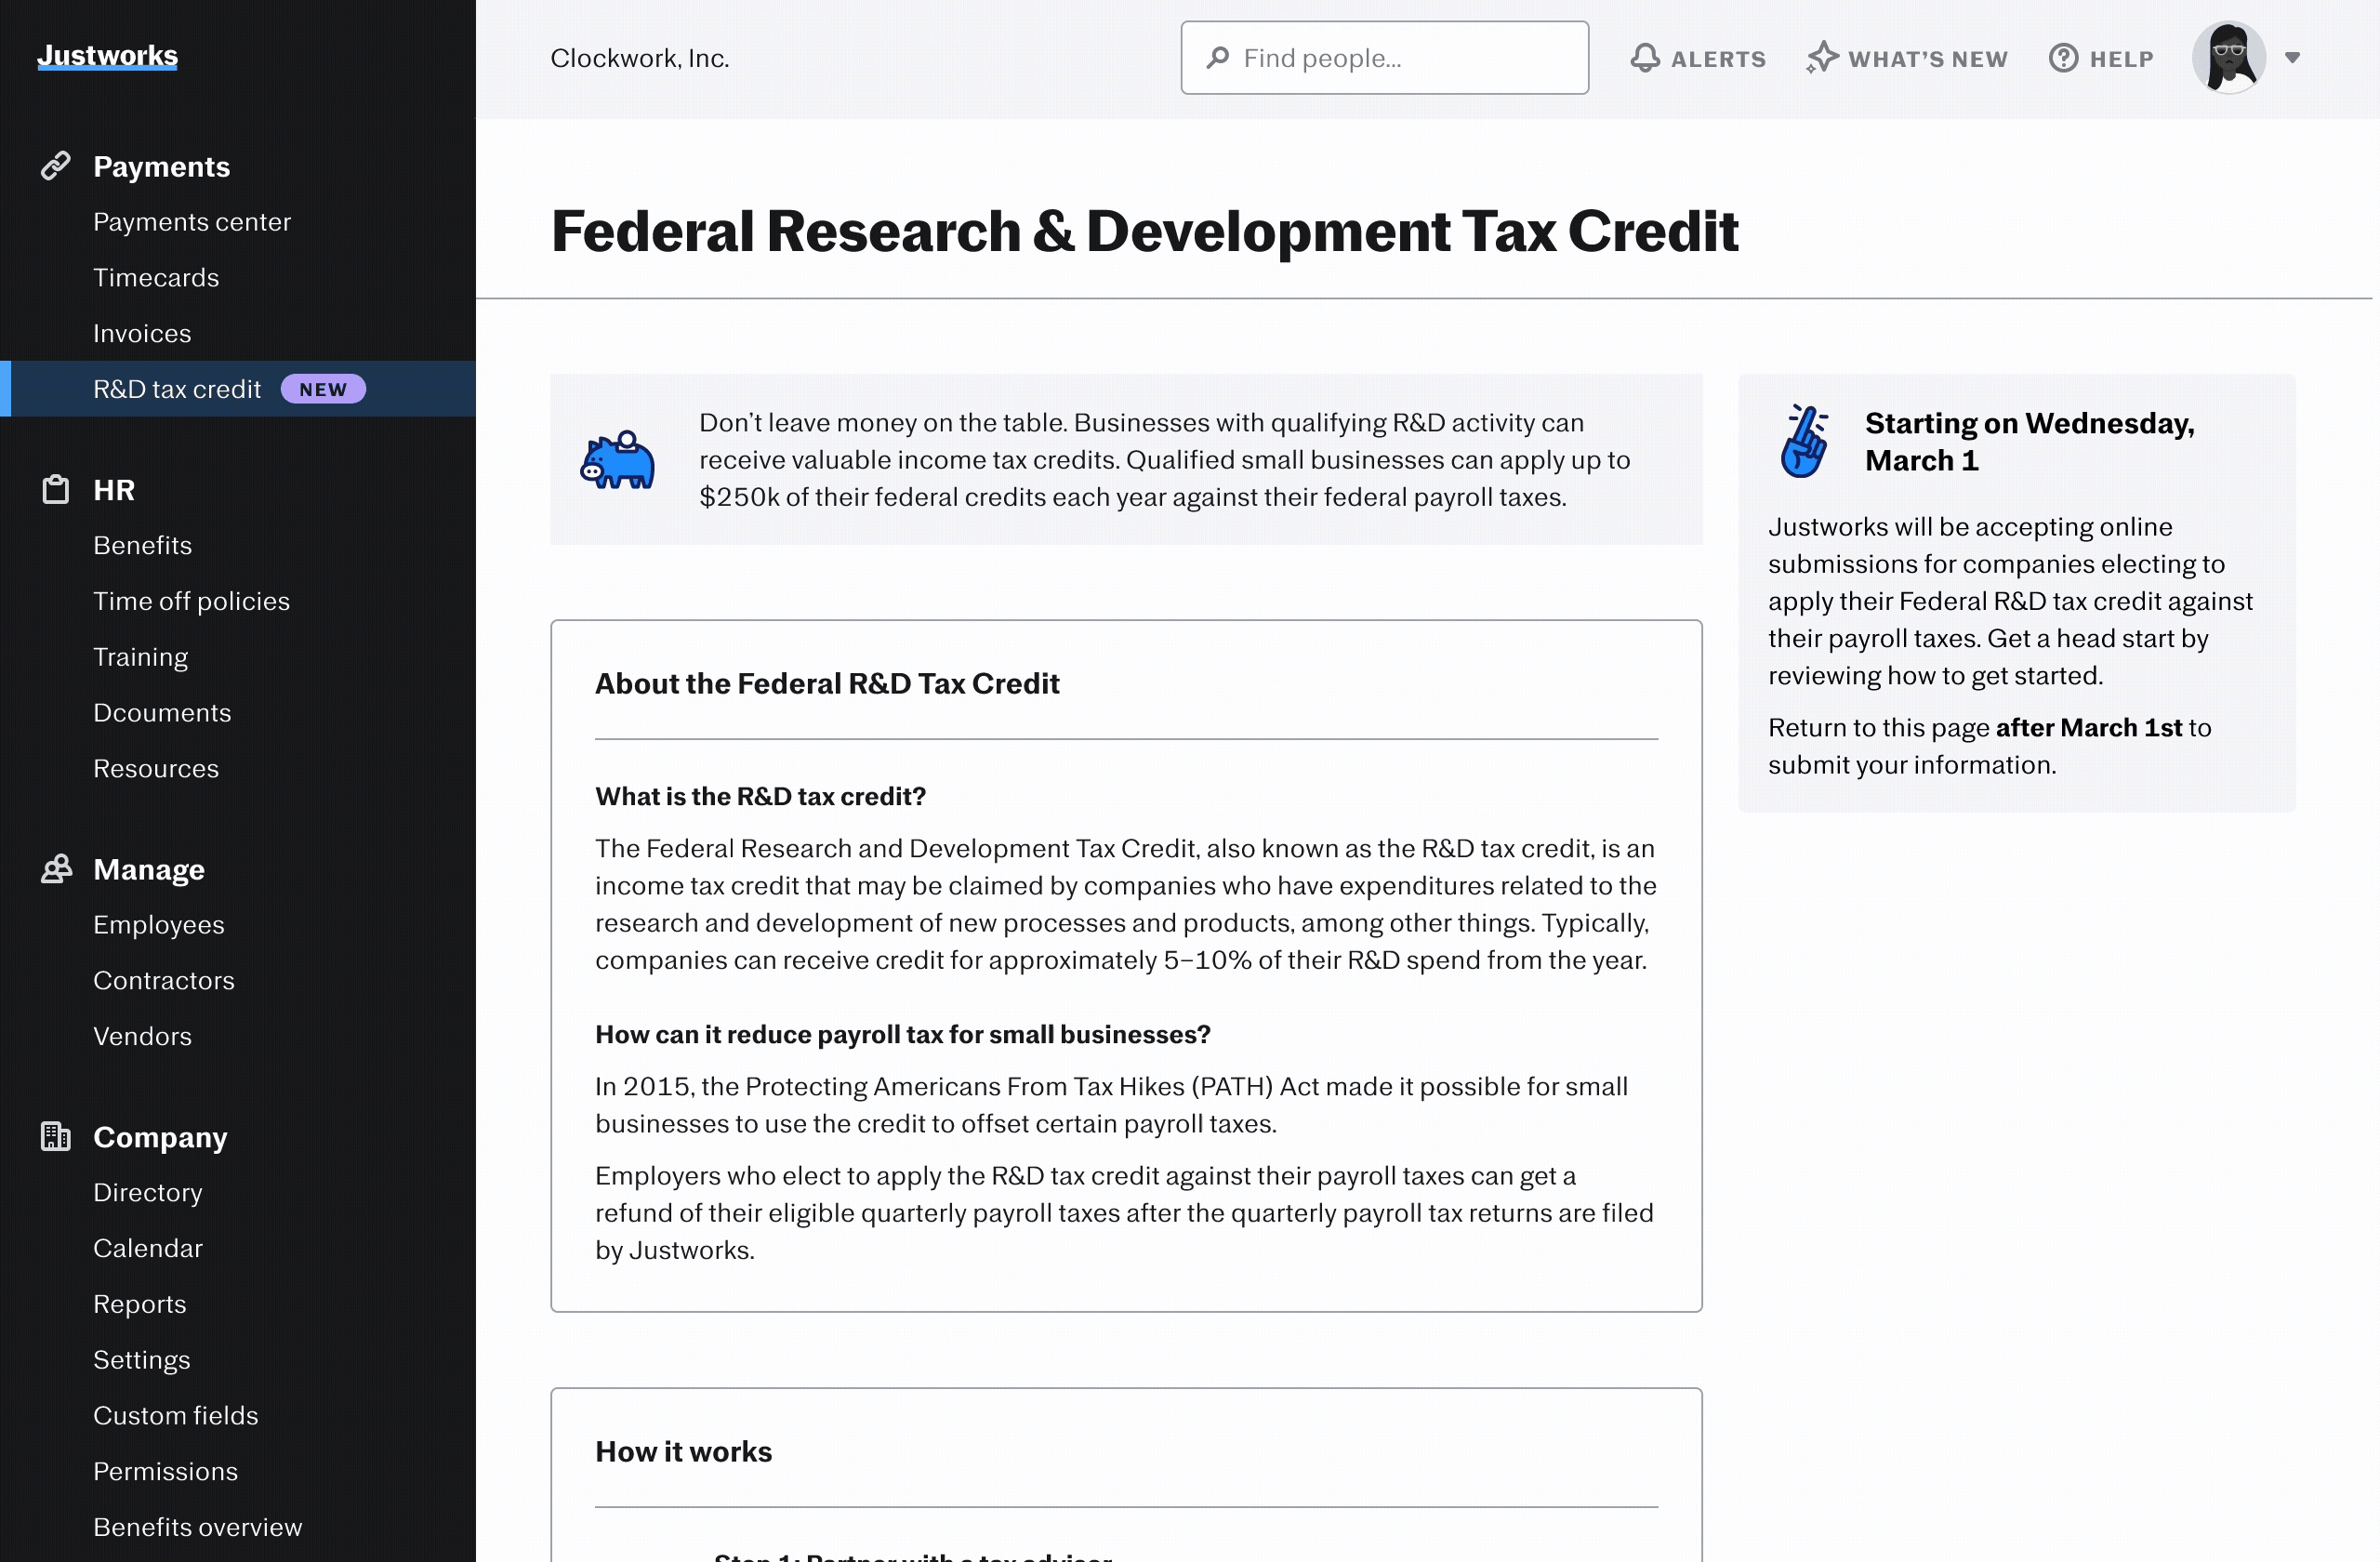Go to Payments center

coord(192,222)
